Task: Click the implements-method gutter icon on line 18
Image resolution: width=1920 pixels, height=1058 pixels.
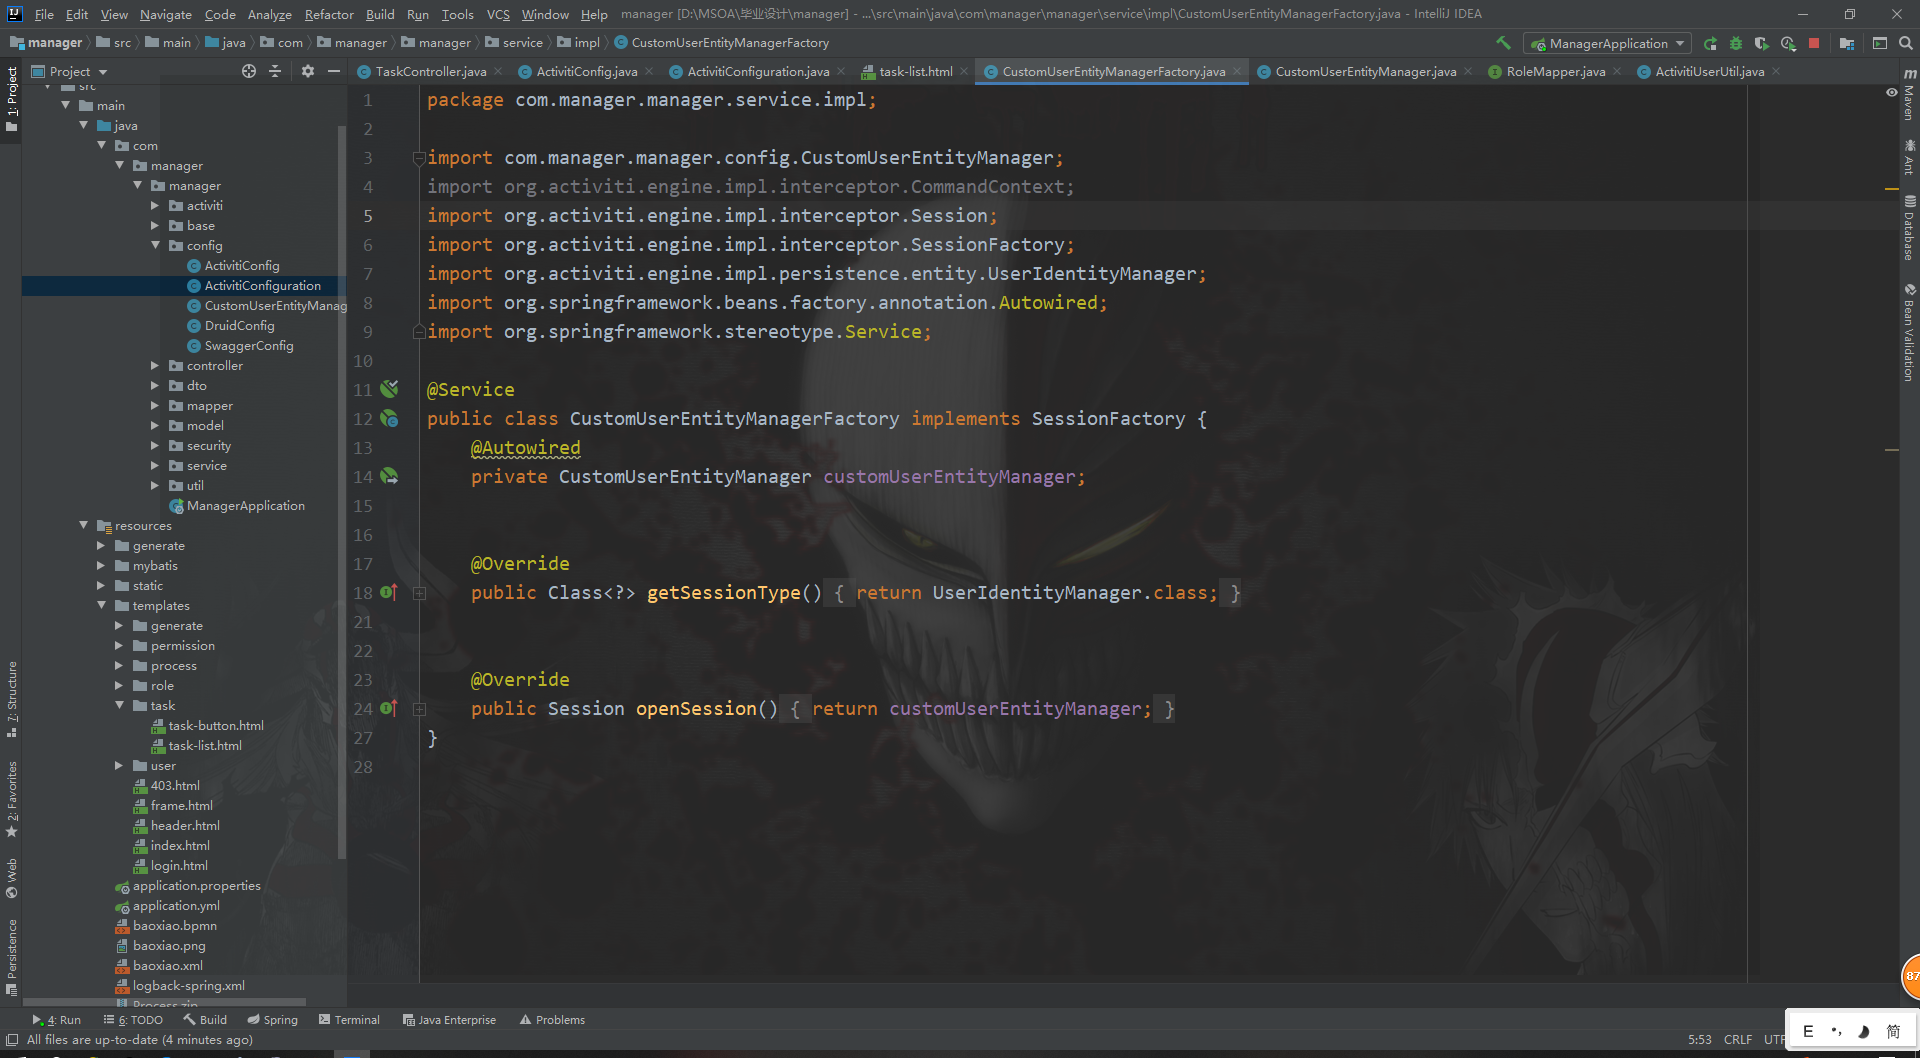Action: (x=389, y=592)
